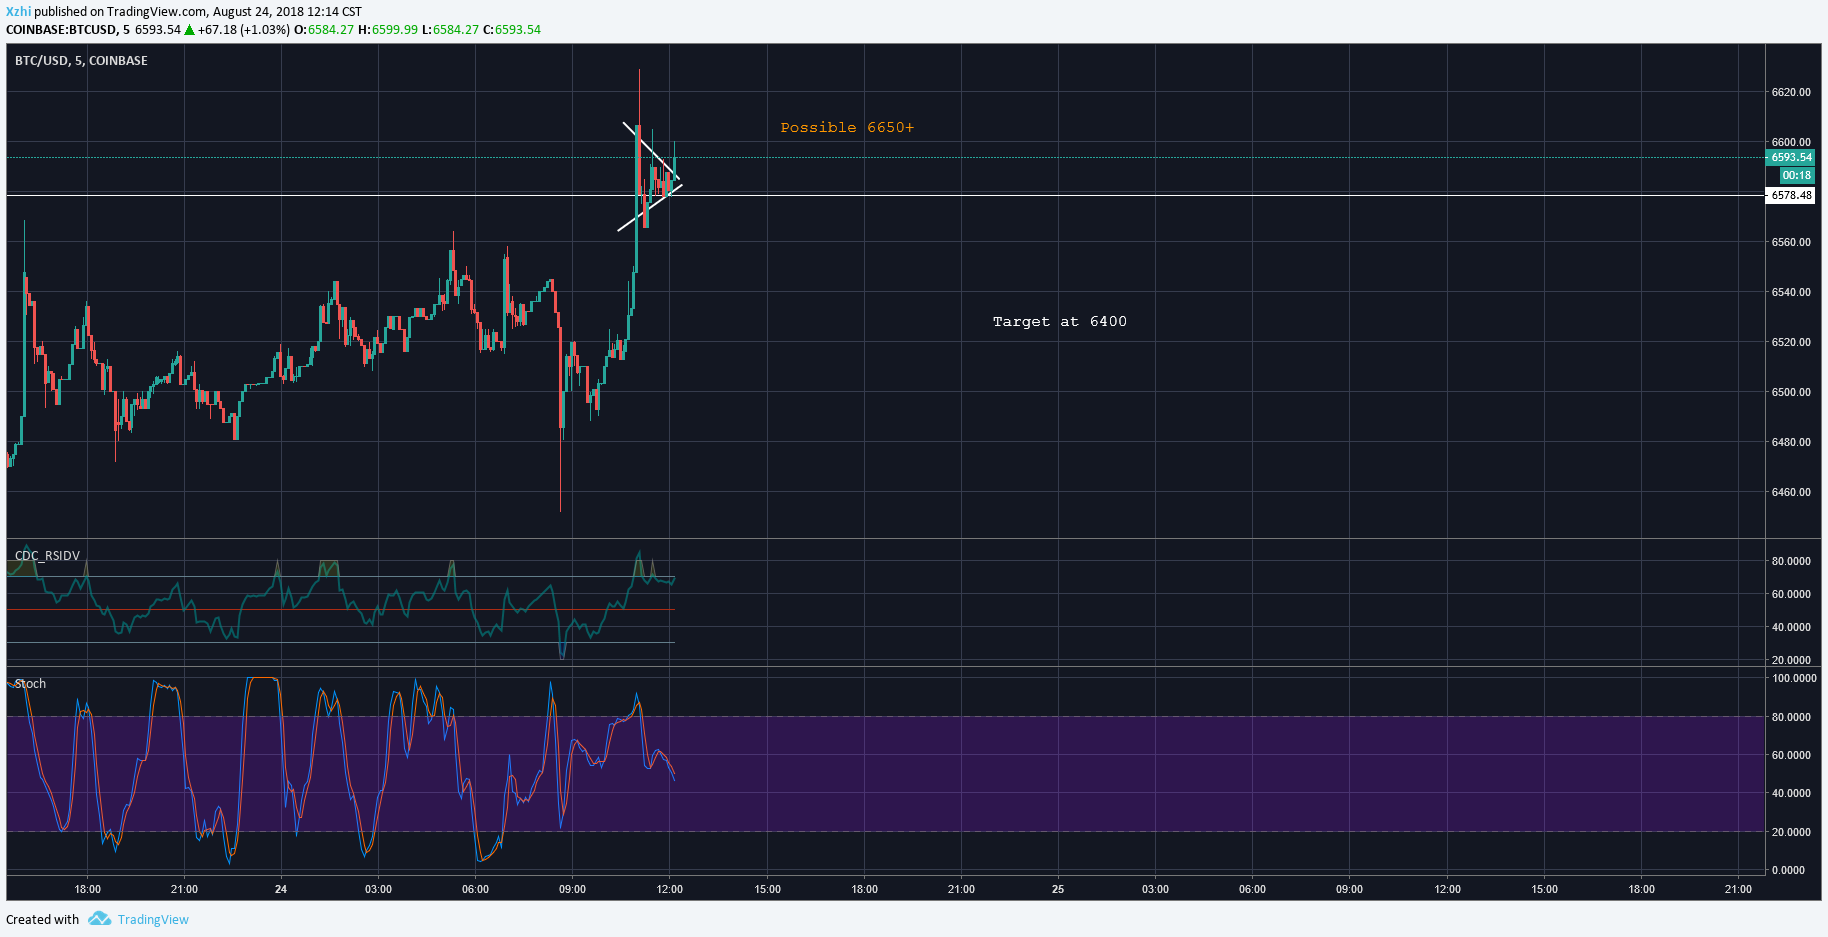The image size is (1828, 937).
Task: Click the '24' date label on time axis
Action: click(281, 889)
